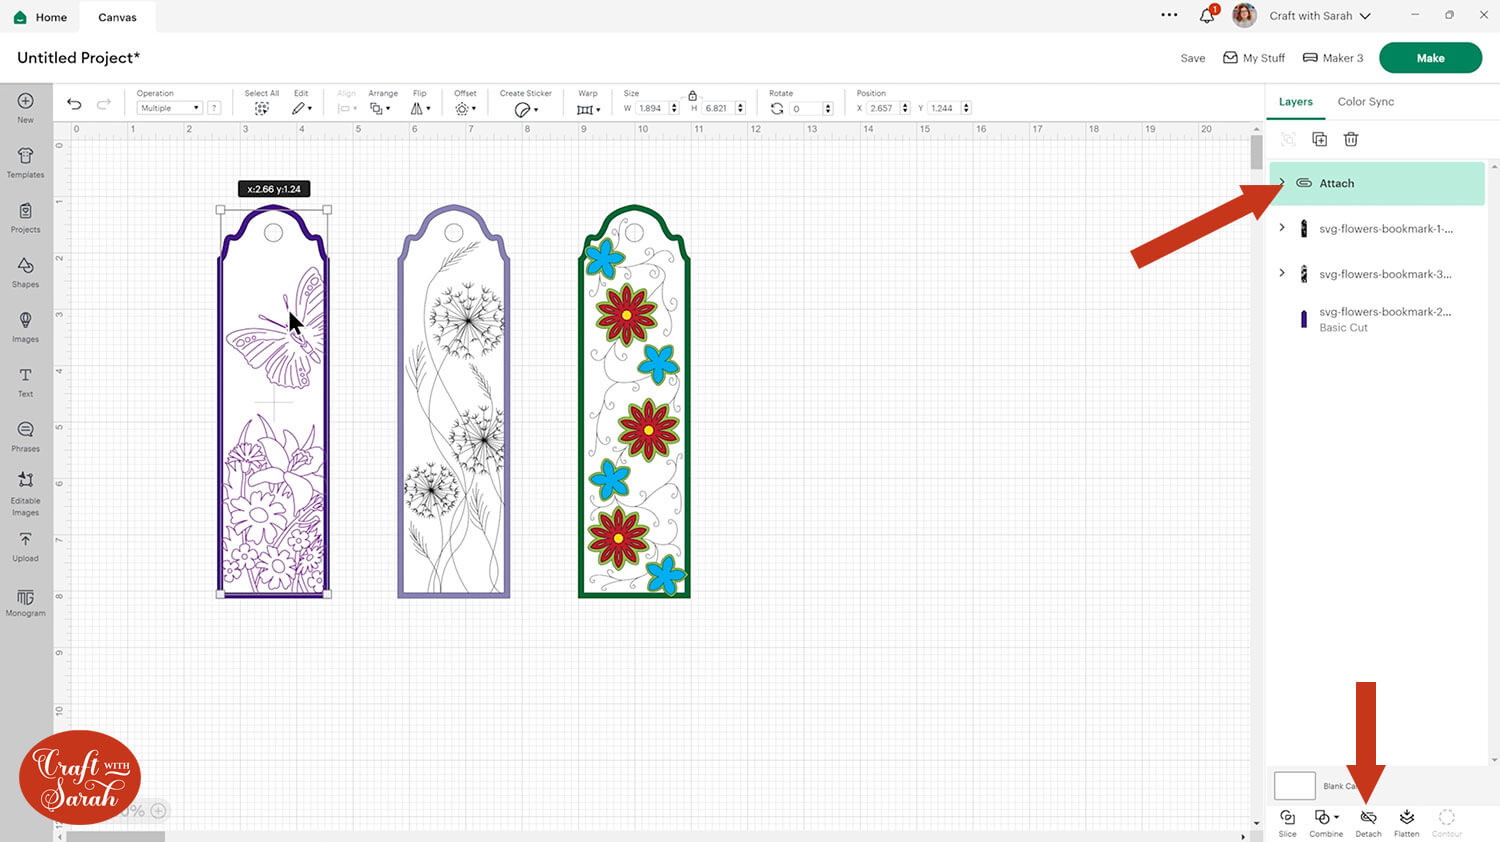The height and width of the screenshot is (842, 1500).
Task: Switch to the Color Sync tab
Action: [1366, 102]
